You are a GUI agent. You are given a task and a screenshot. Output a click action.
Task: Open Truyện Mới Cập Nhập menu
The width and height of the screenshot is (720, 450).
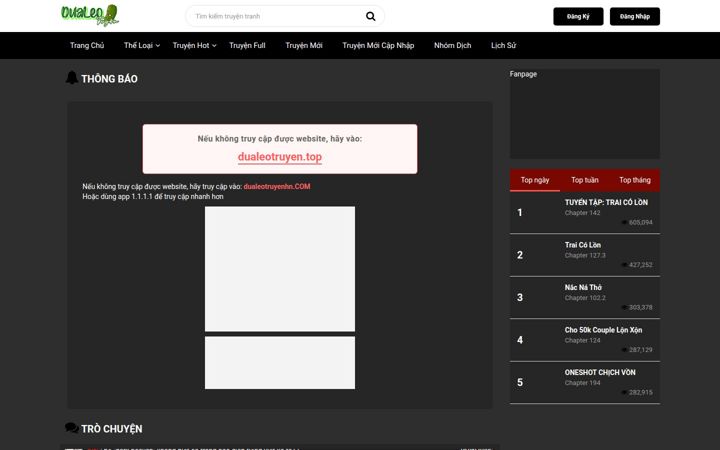378,45
